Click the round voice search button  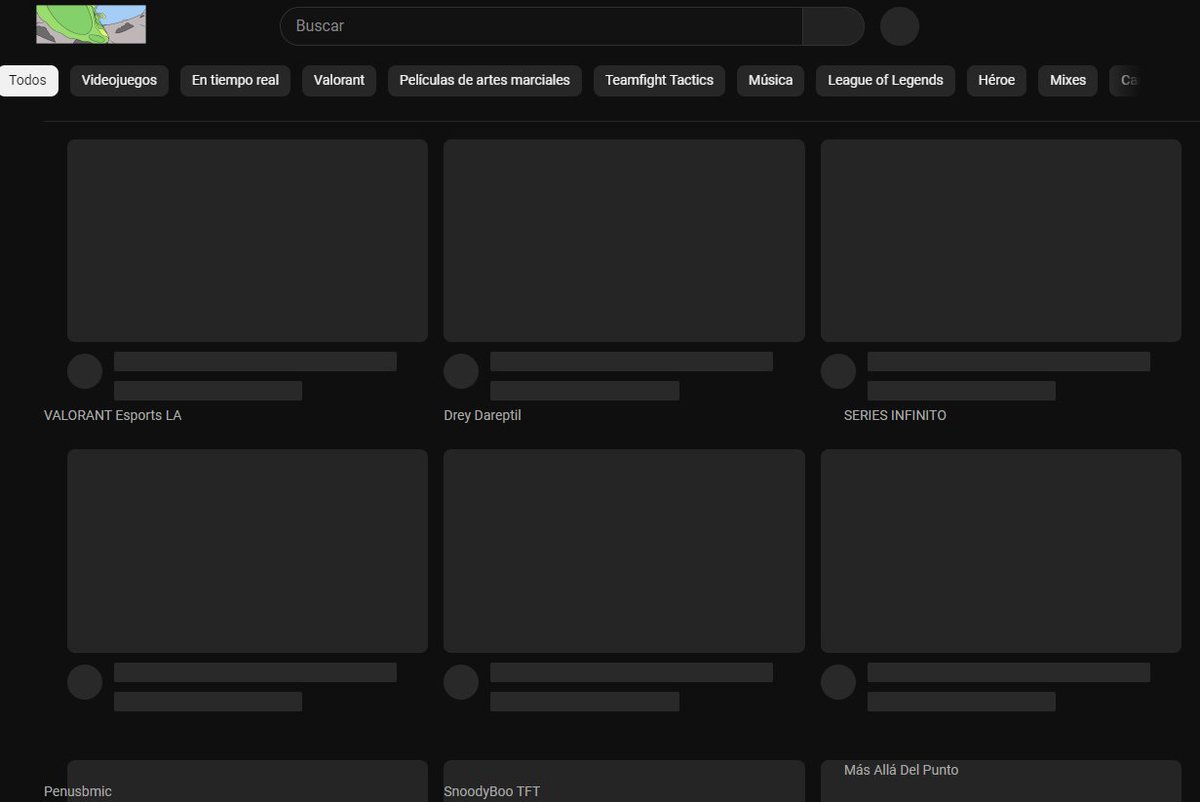(899, 26)
